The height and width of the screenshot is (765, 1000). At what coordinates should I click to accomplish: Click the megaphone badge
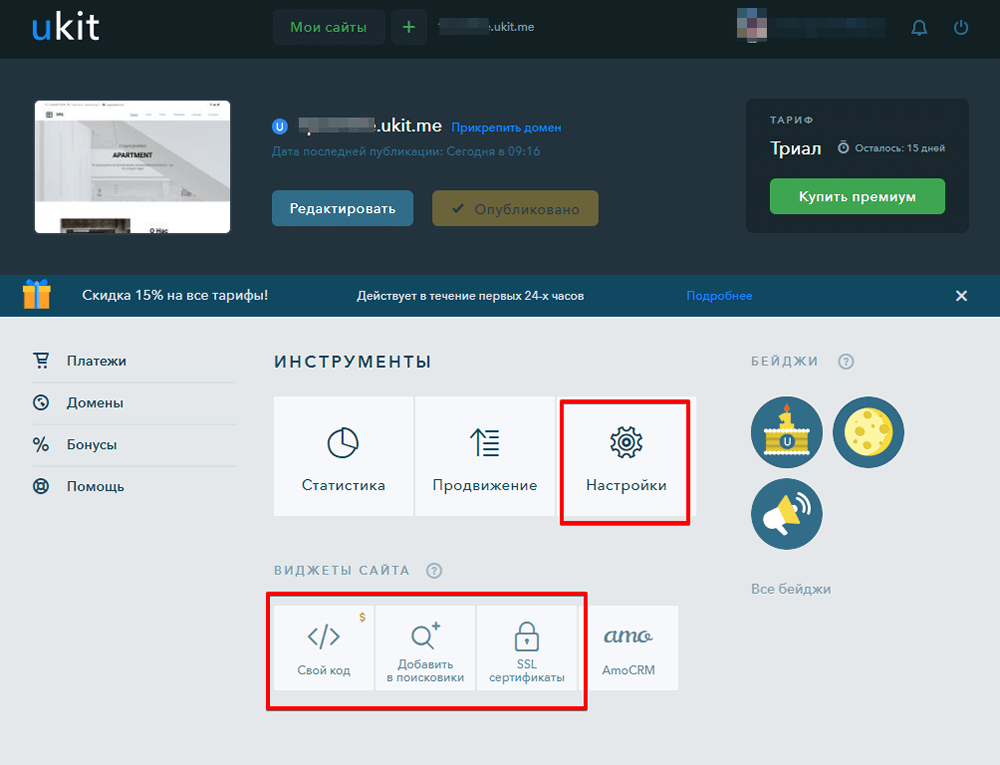point(787,513)
